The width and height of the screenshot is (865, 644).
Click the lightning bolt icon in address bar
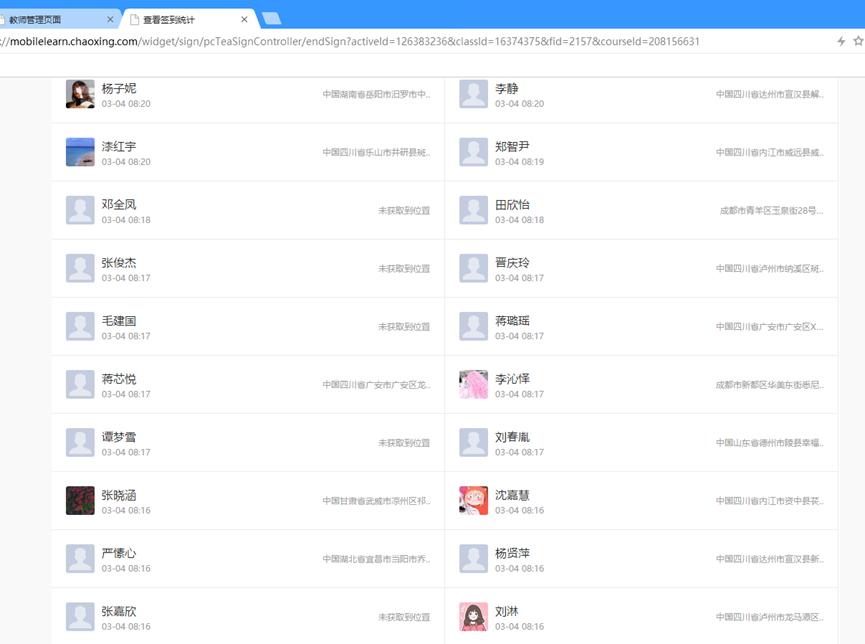click(842, 41)
